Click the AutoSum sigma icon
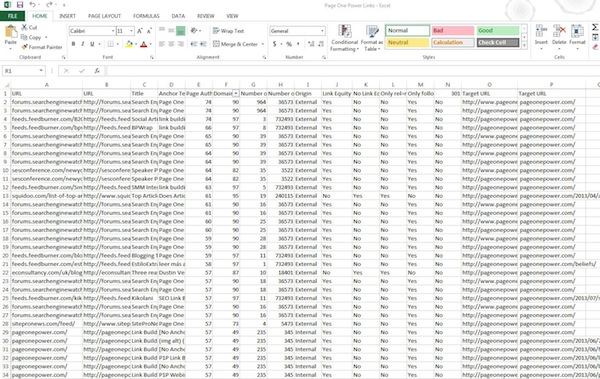The width and height of the screenshot is (600, 379). click(x=595, y=27)
